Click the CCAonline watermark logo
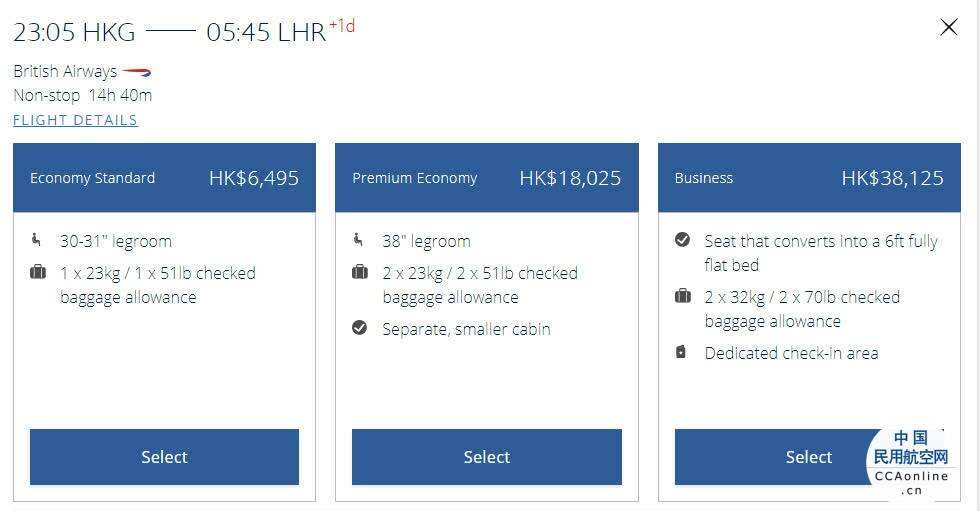The height and width of the screenshot is (511, 980). tap(911, 463)
